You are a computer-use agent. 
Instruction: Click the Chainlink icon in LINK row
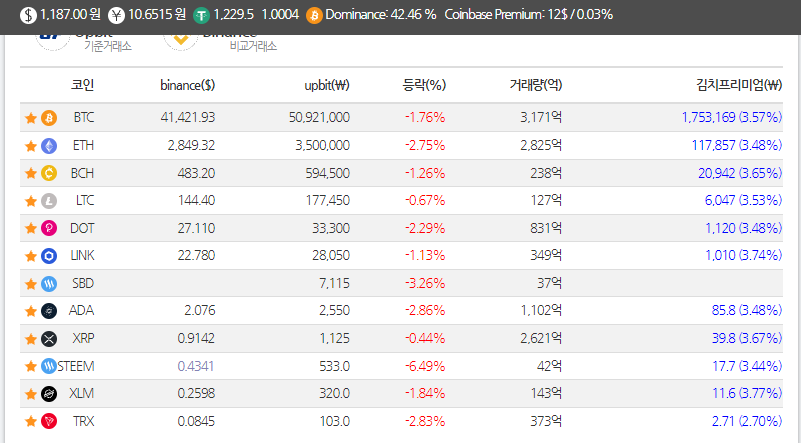pyautogui.click(x=49, y=255)
